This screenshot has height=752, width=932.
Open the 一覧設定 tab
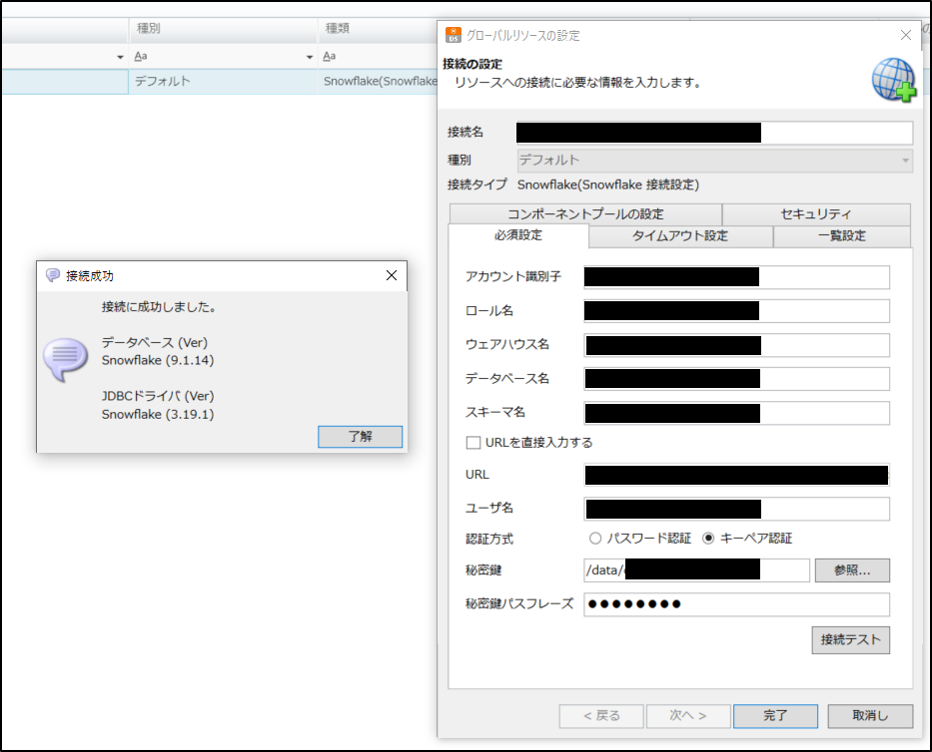point(842,236)
